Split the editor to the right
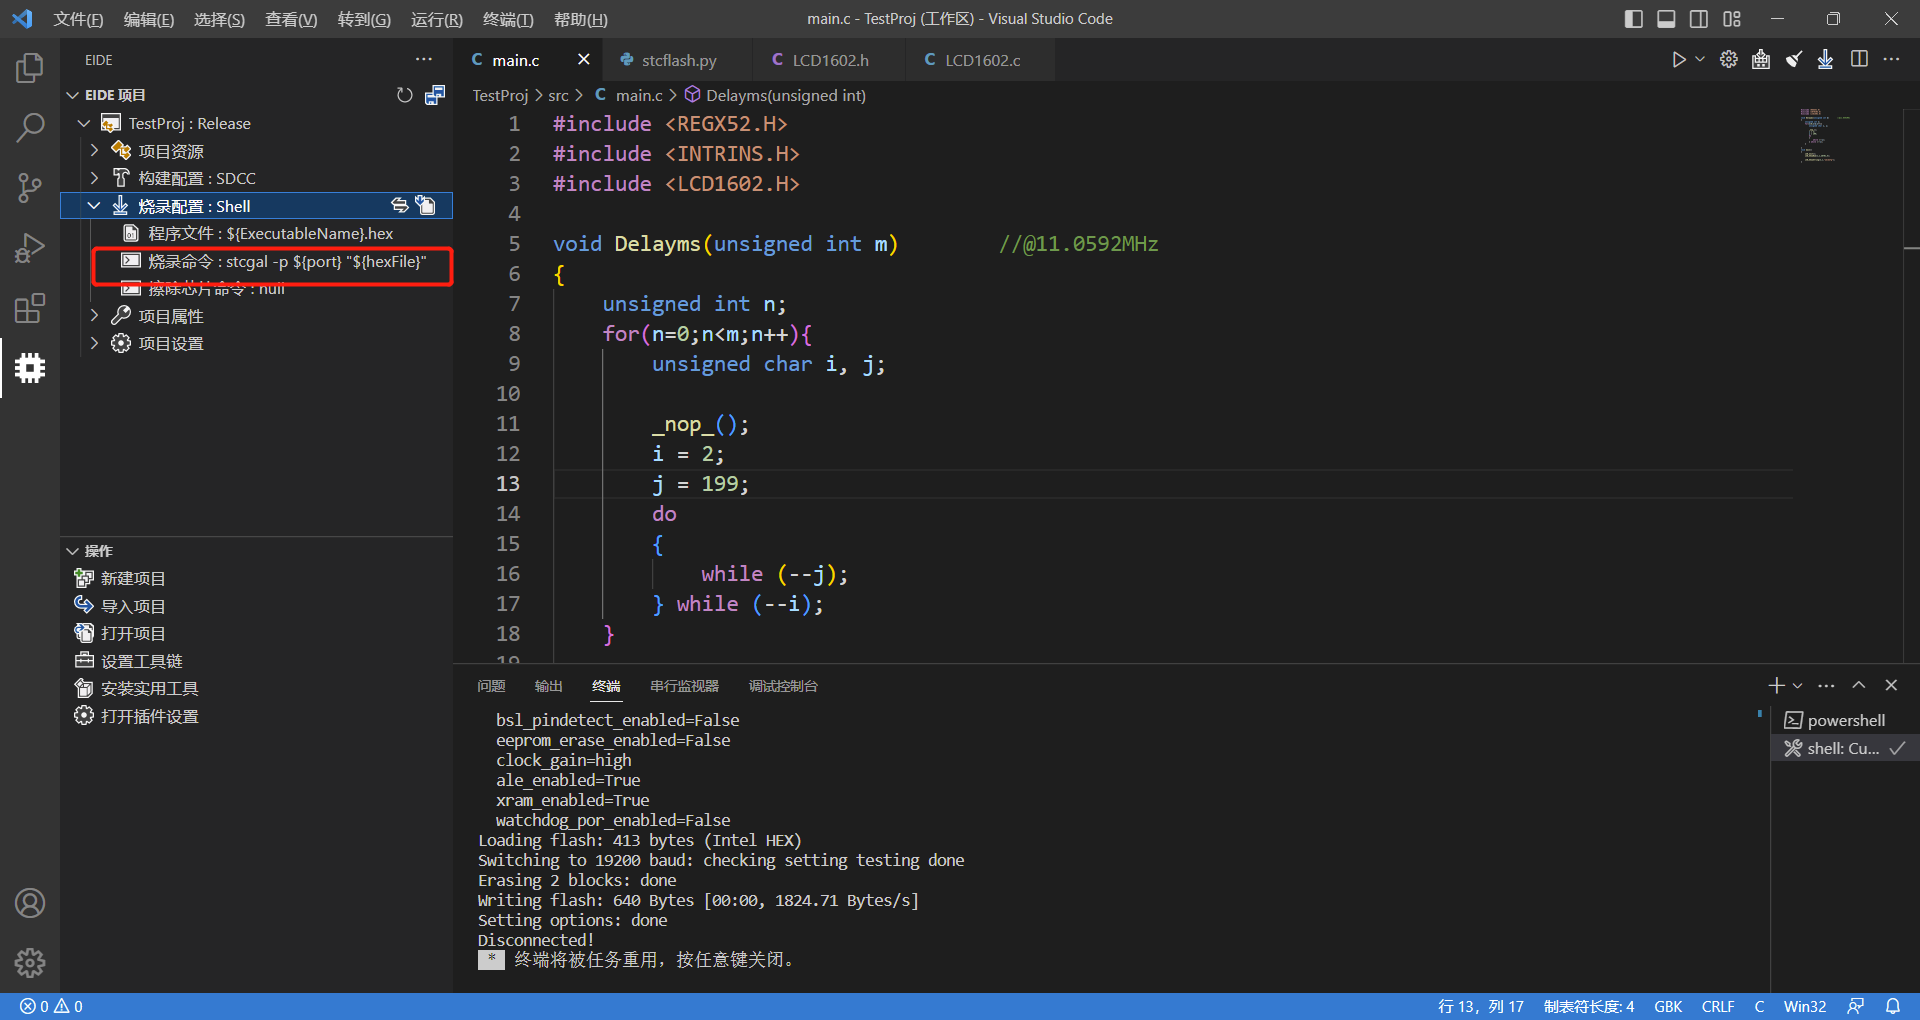 (x=1859, y=60)
